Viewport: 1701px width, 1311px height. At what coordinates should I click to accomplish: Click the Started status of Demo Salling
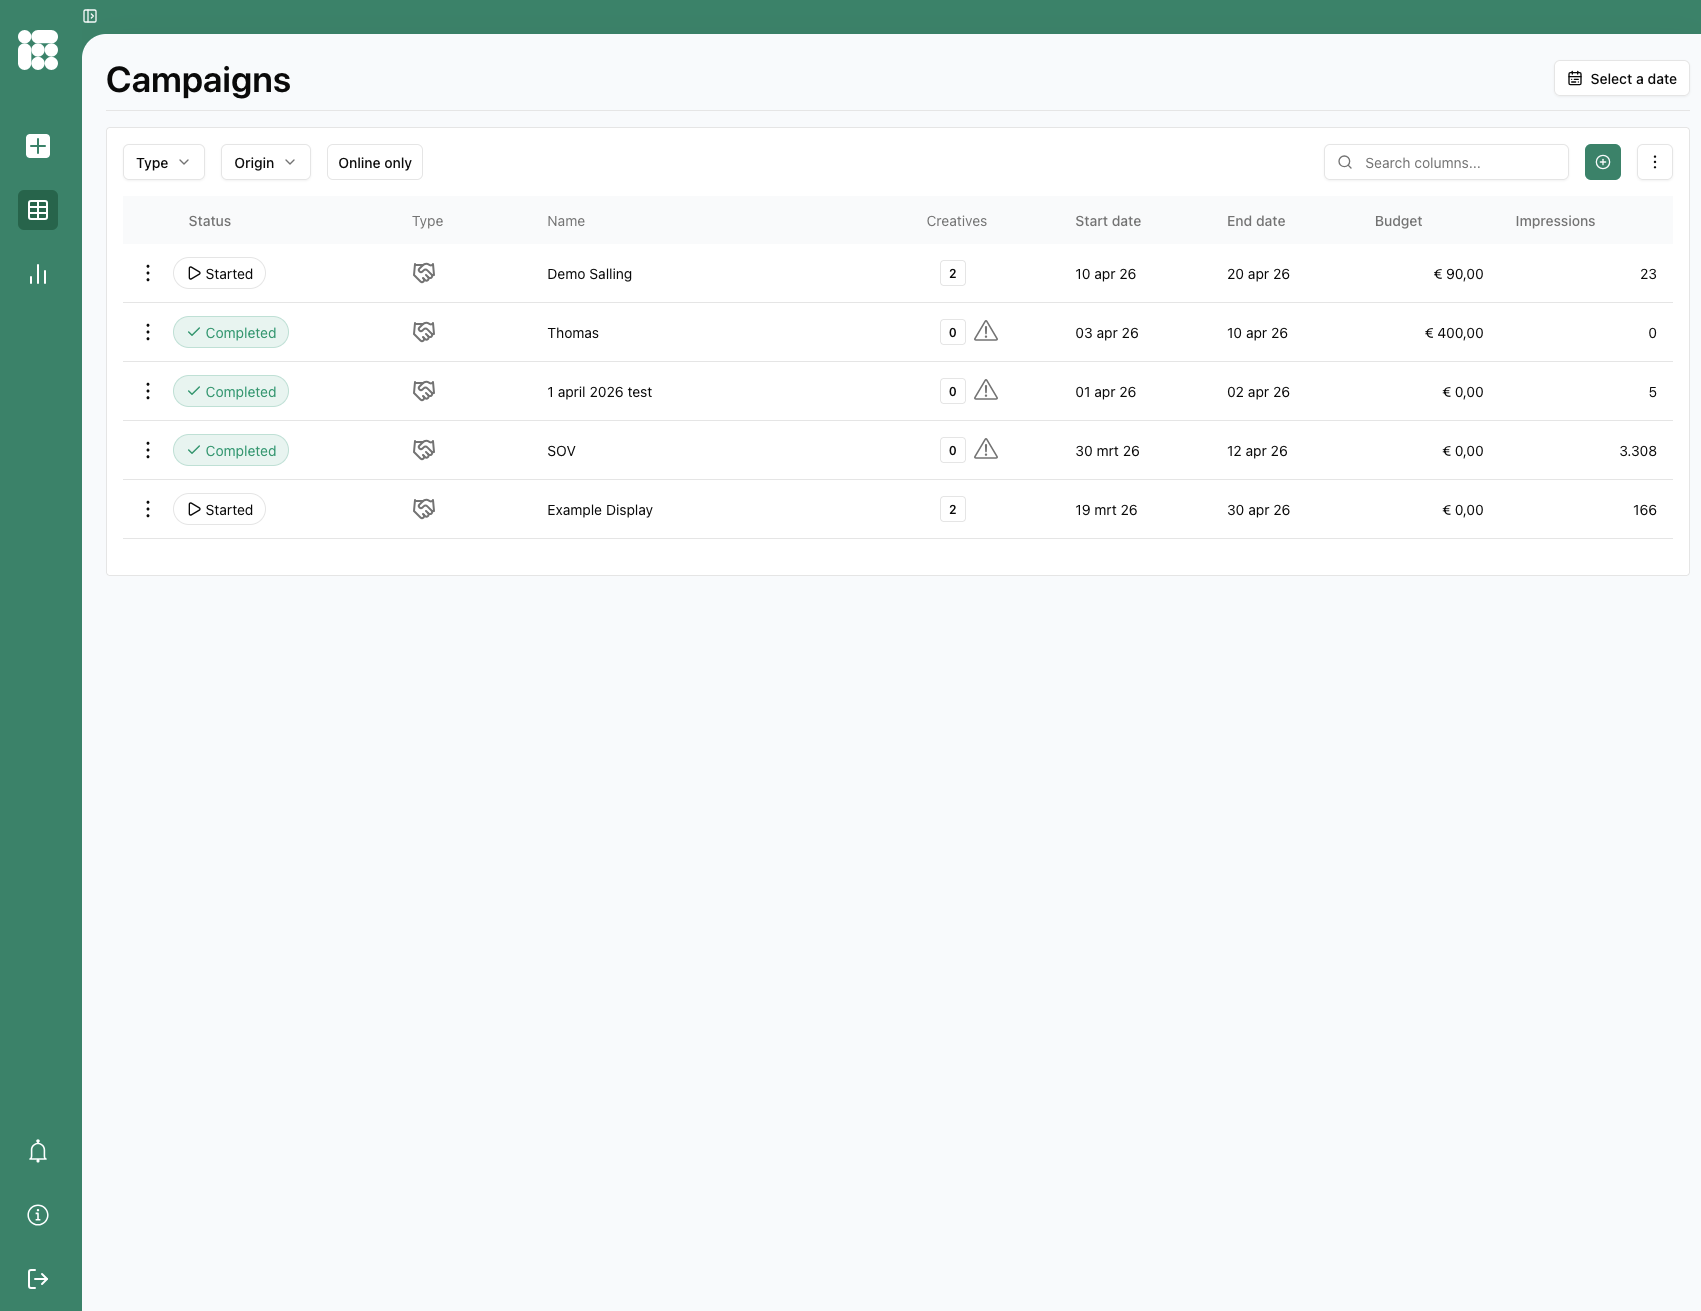point(220,274)
